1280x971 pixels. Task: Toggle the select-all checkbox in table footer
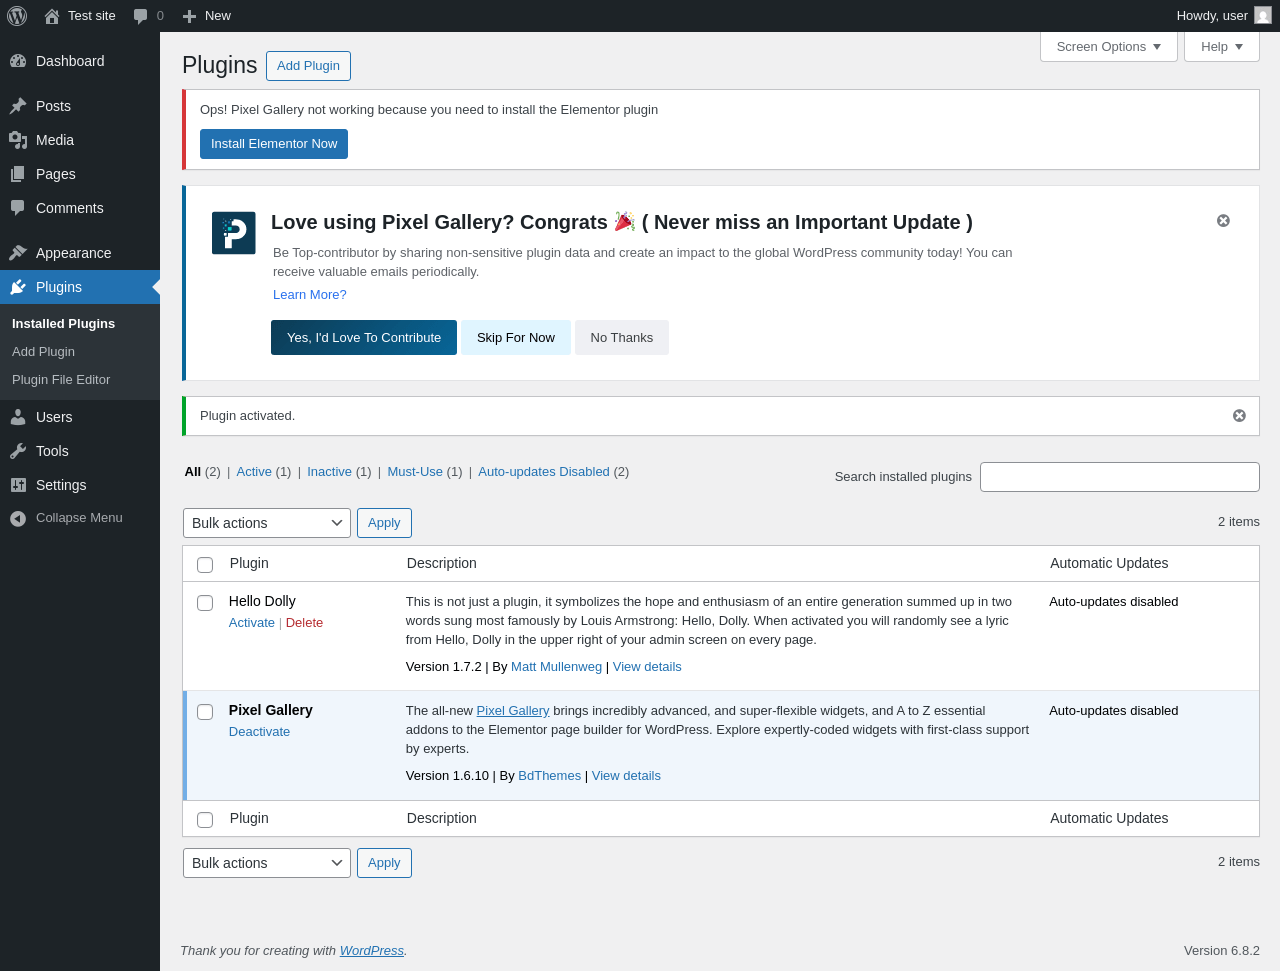(x=205, y=820)
